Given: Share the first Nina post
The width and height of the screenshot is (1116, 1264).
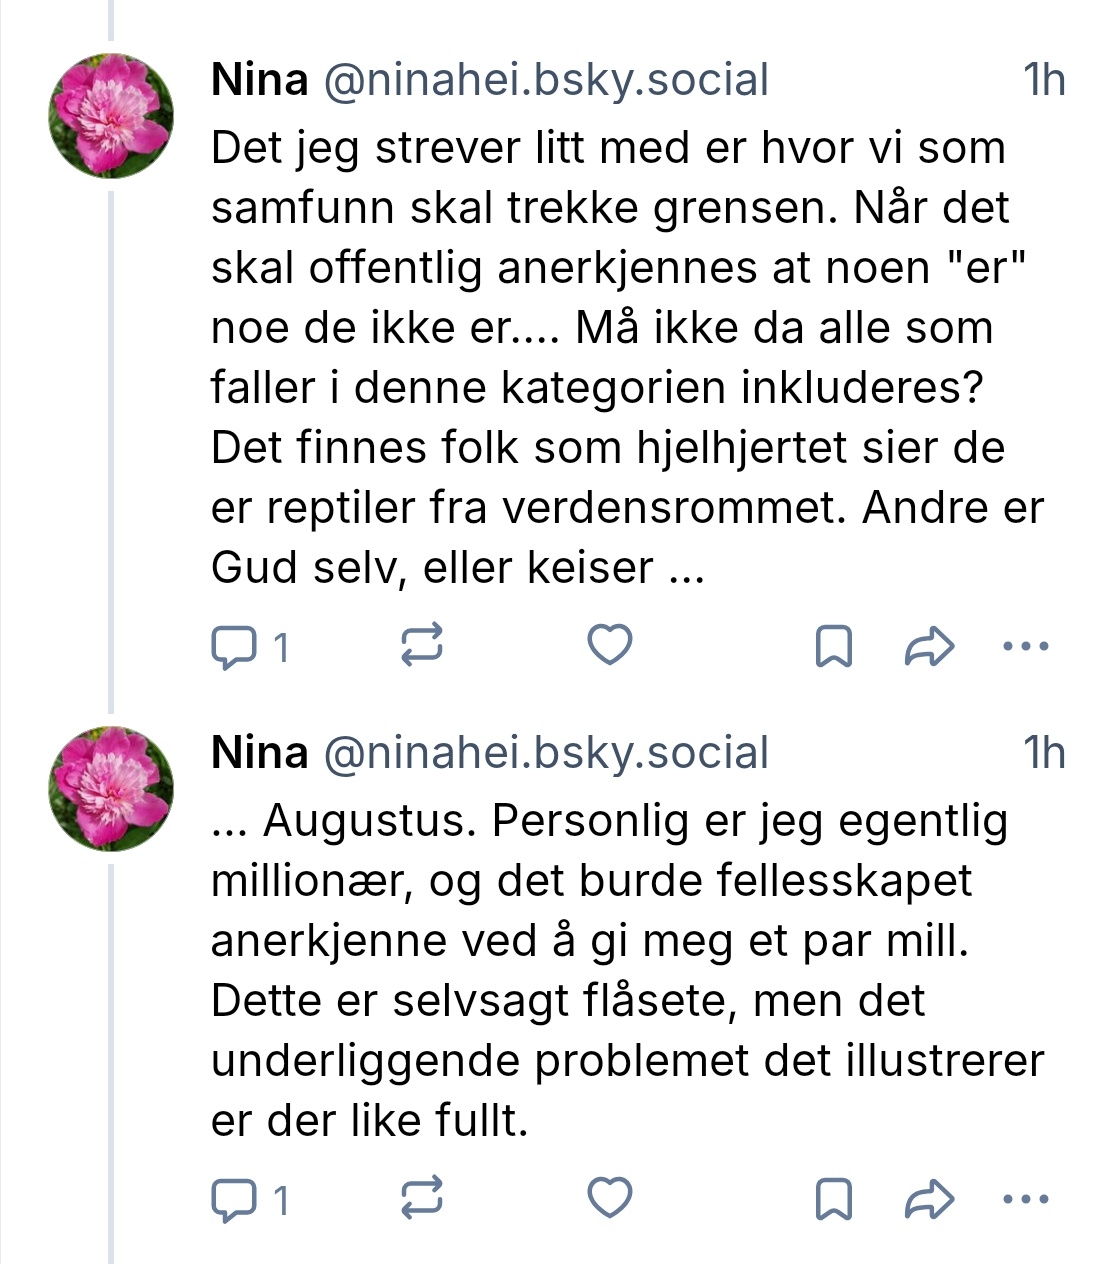Looking at the screenshot, I should (929, 646).
